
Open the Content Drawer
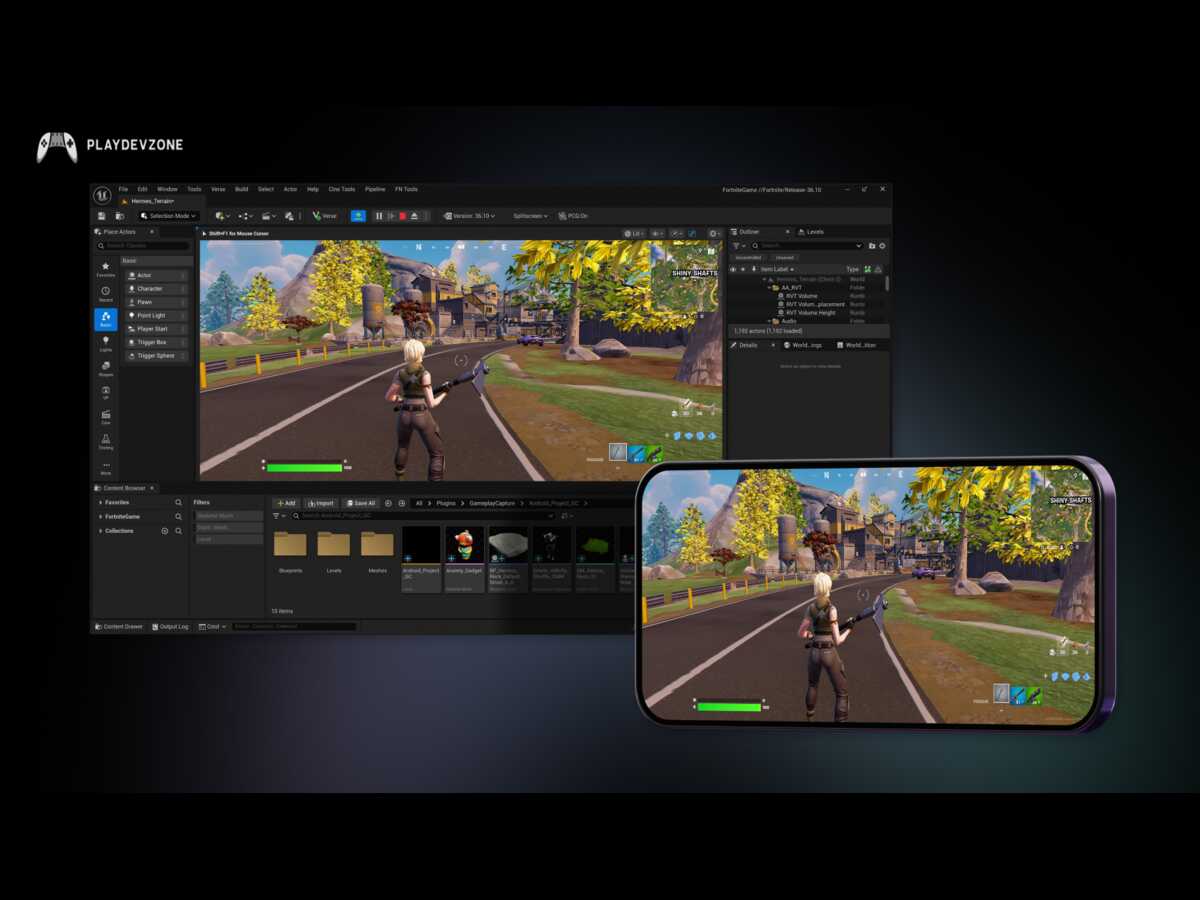[119, 626]
